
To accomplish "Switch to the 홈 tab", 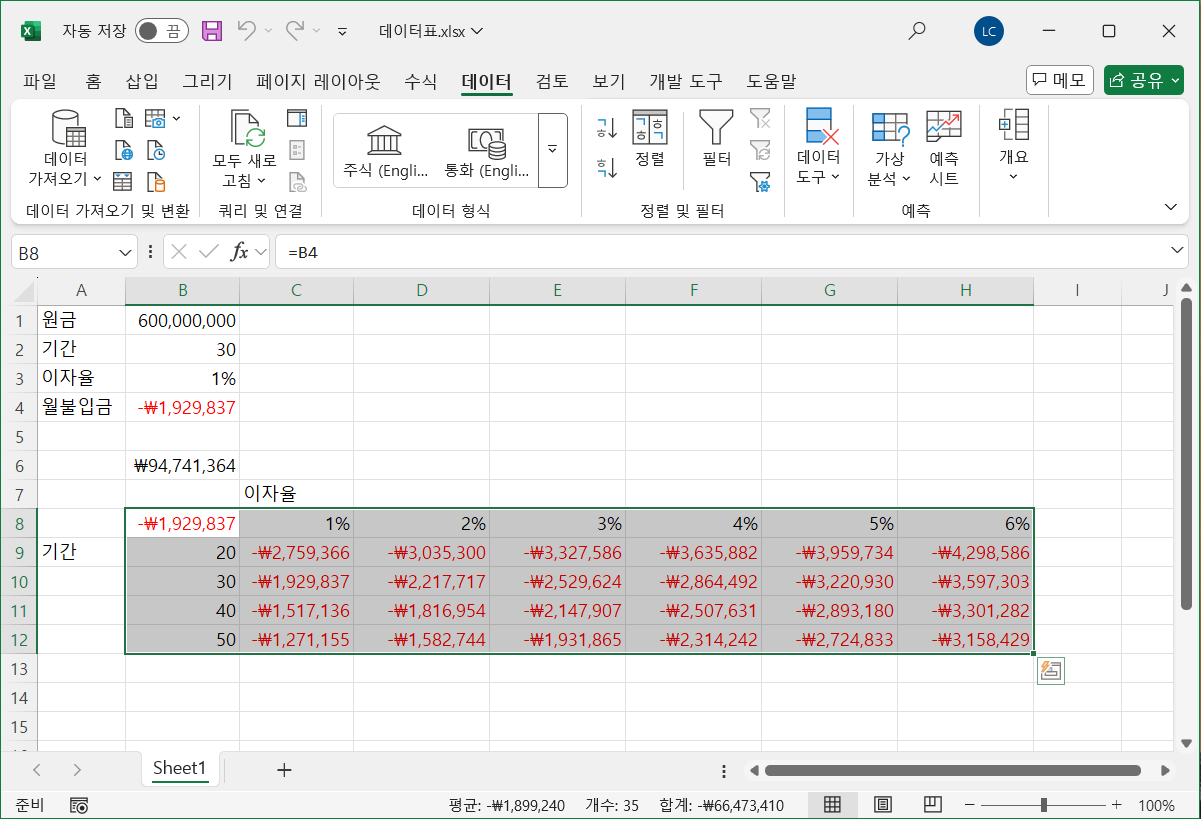I will 93,82.
